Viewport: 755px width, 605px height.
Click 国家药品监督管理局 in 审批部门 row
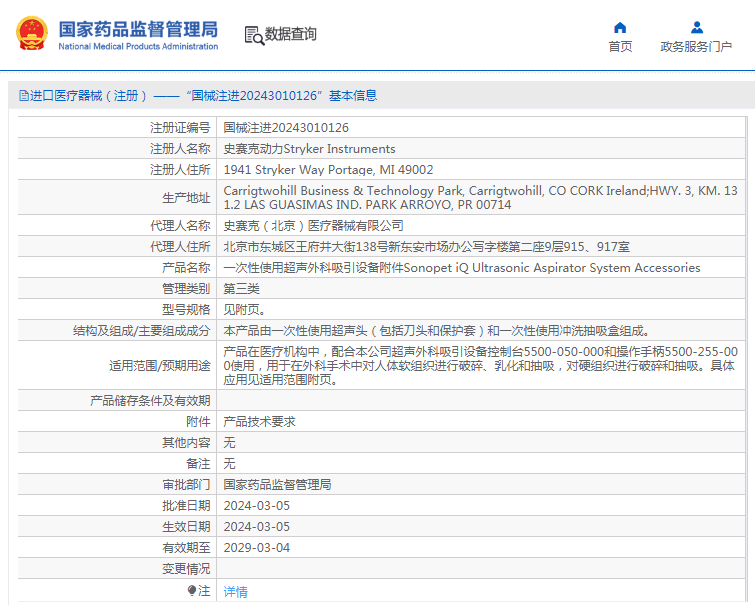pos(277,485)
